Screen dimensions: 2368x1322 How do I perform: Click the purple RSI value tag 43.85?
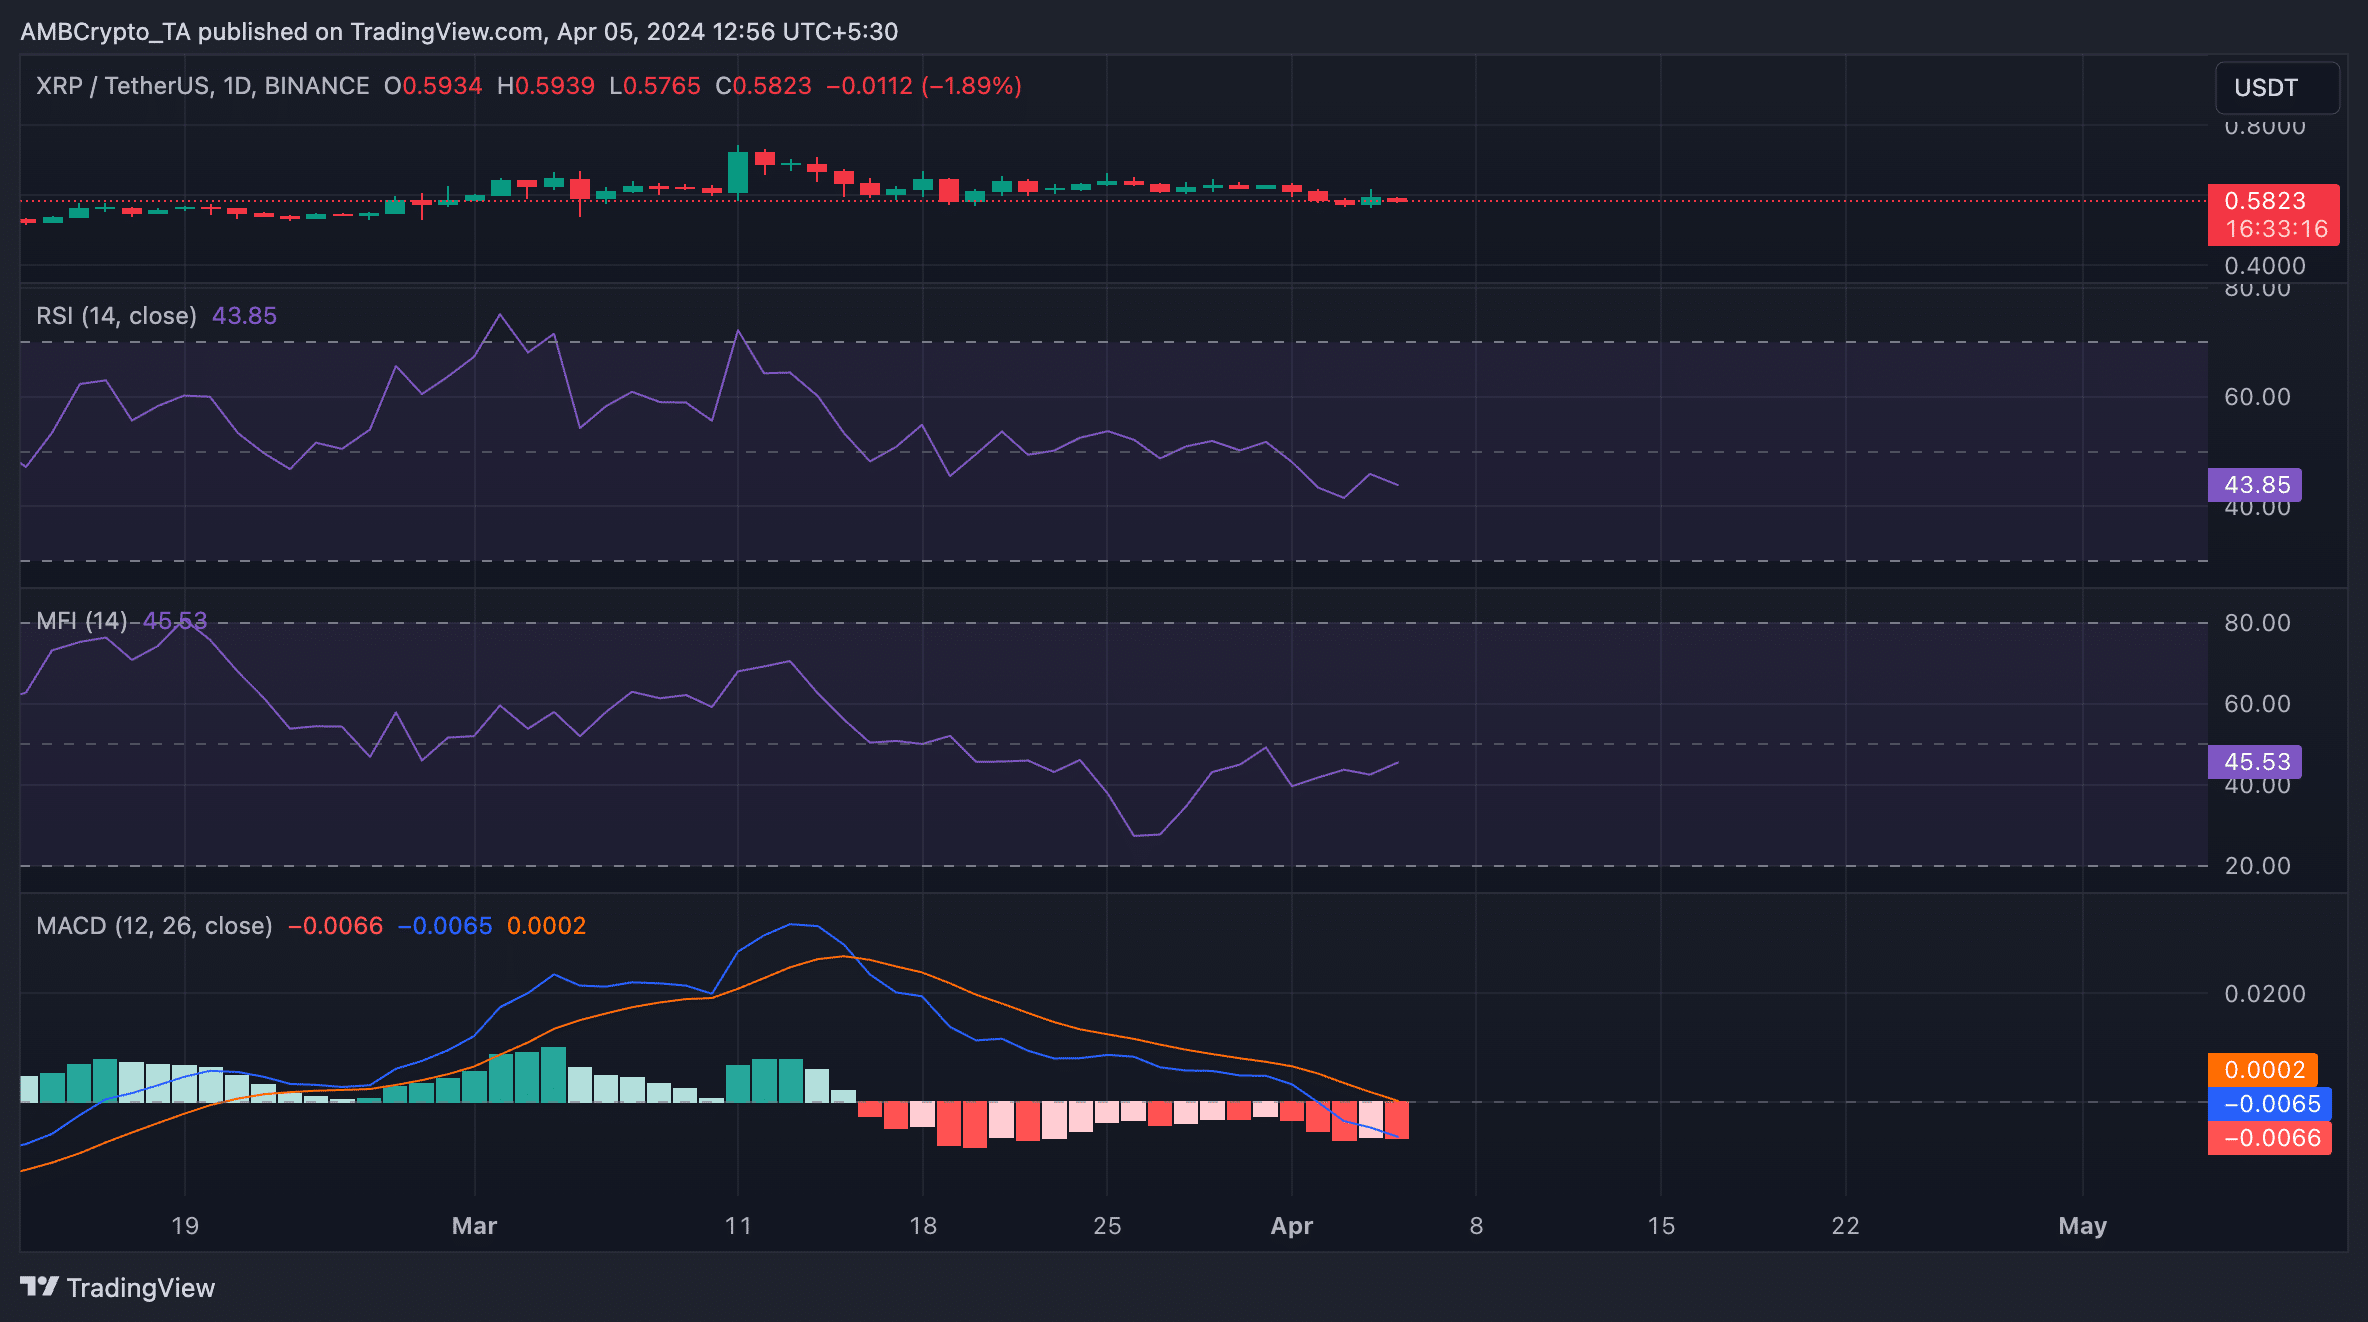[2255, 485]
